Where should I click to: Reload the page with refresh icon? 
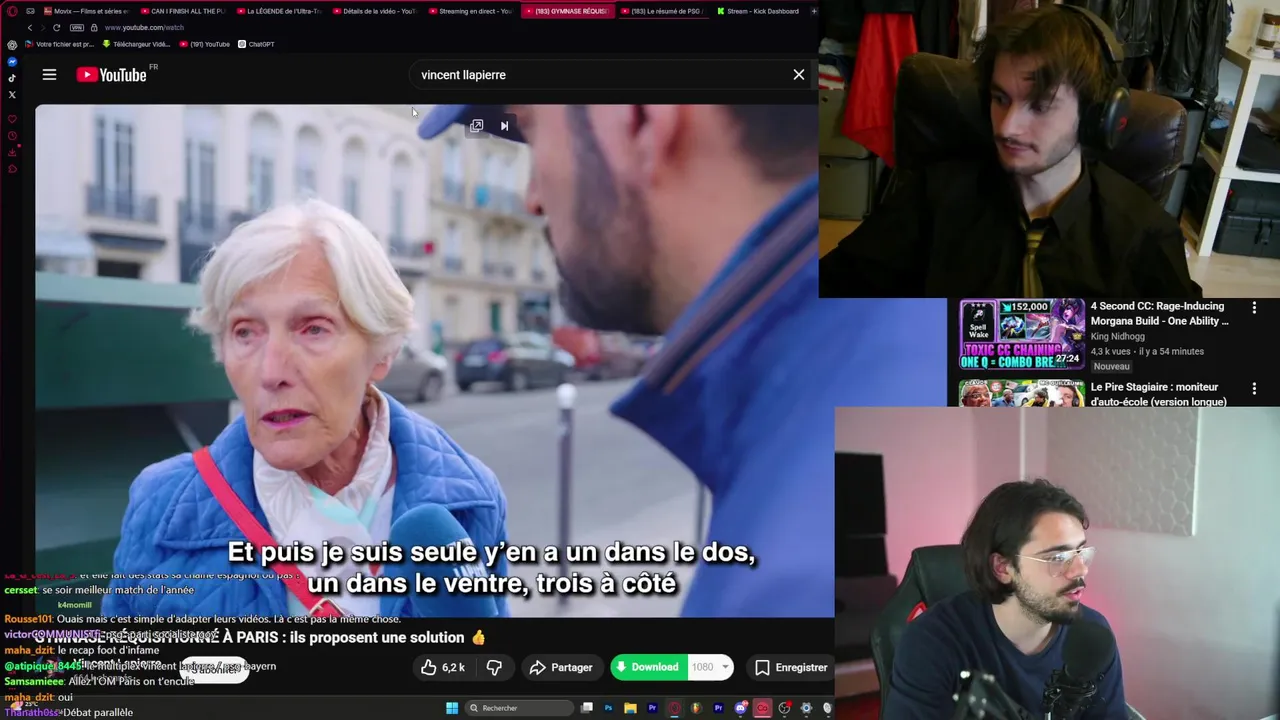coord(57,28)
